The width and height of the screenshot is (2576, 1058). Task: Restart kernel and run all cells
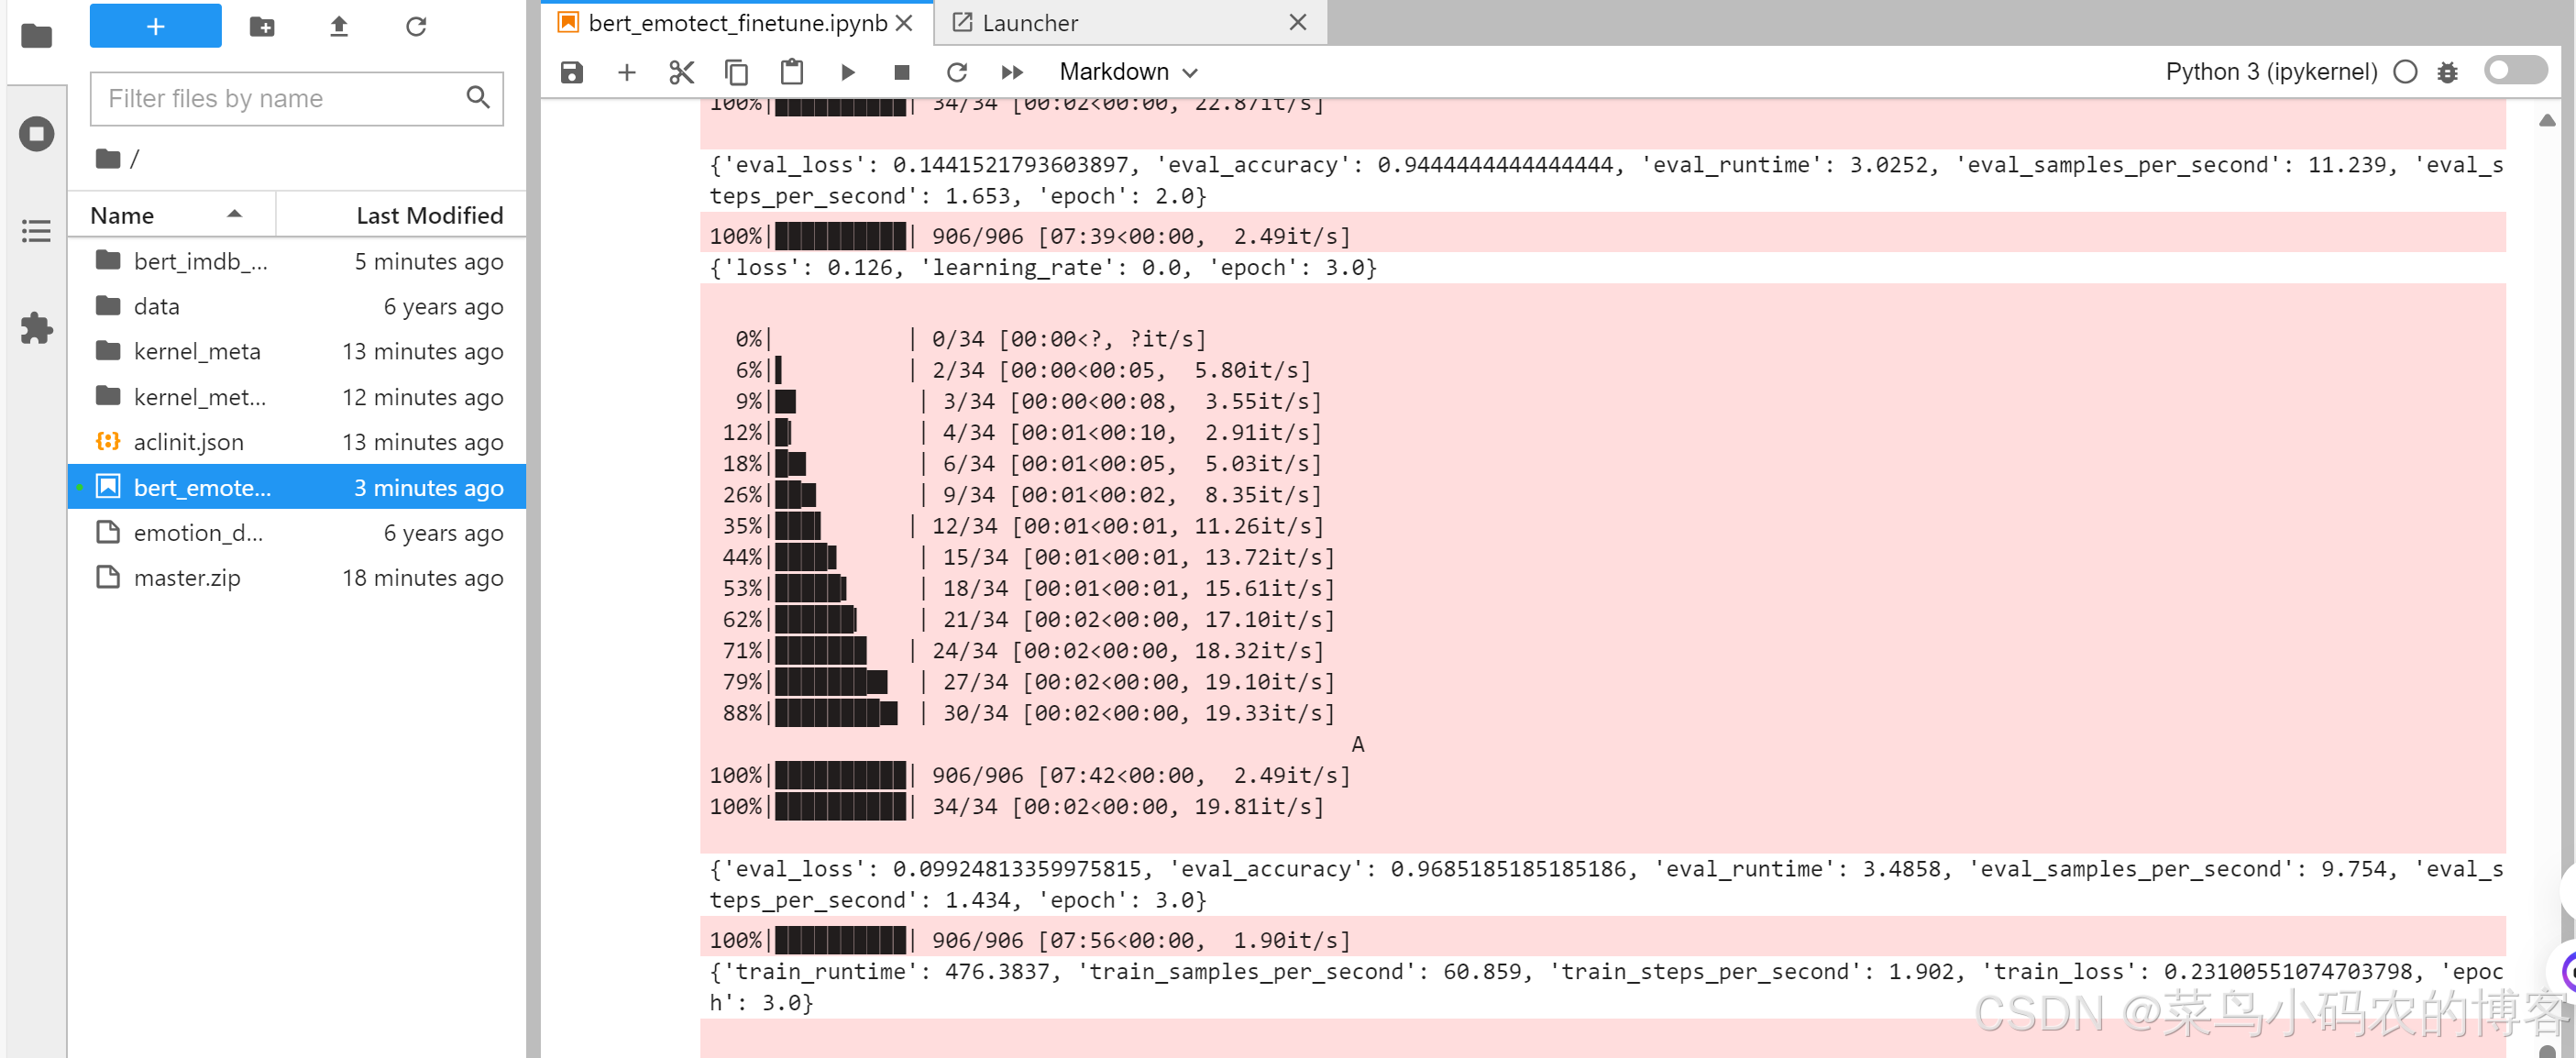point(1012,72)
